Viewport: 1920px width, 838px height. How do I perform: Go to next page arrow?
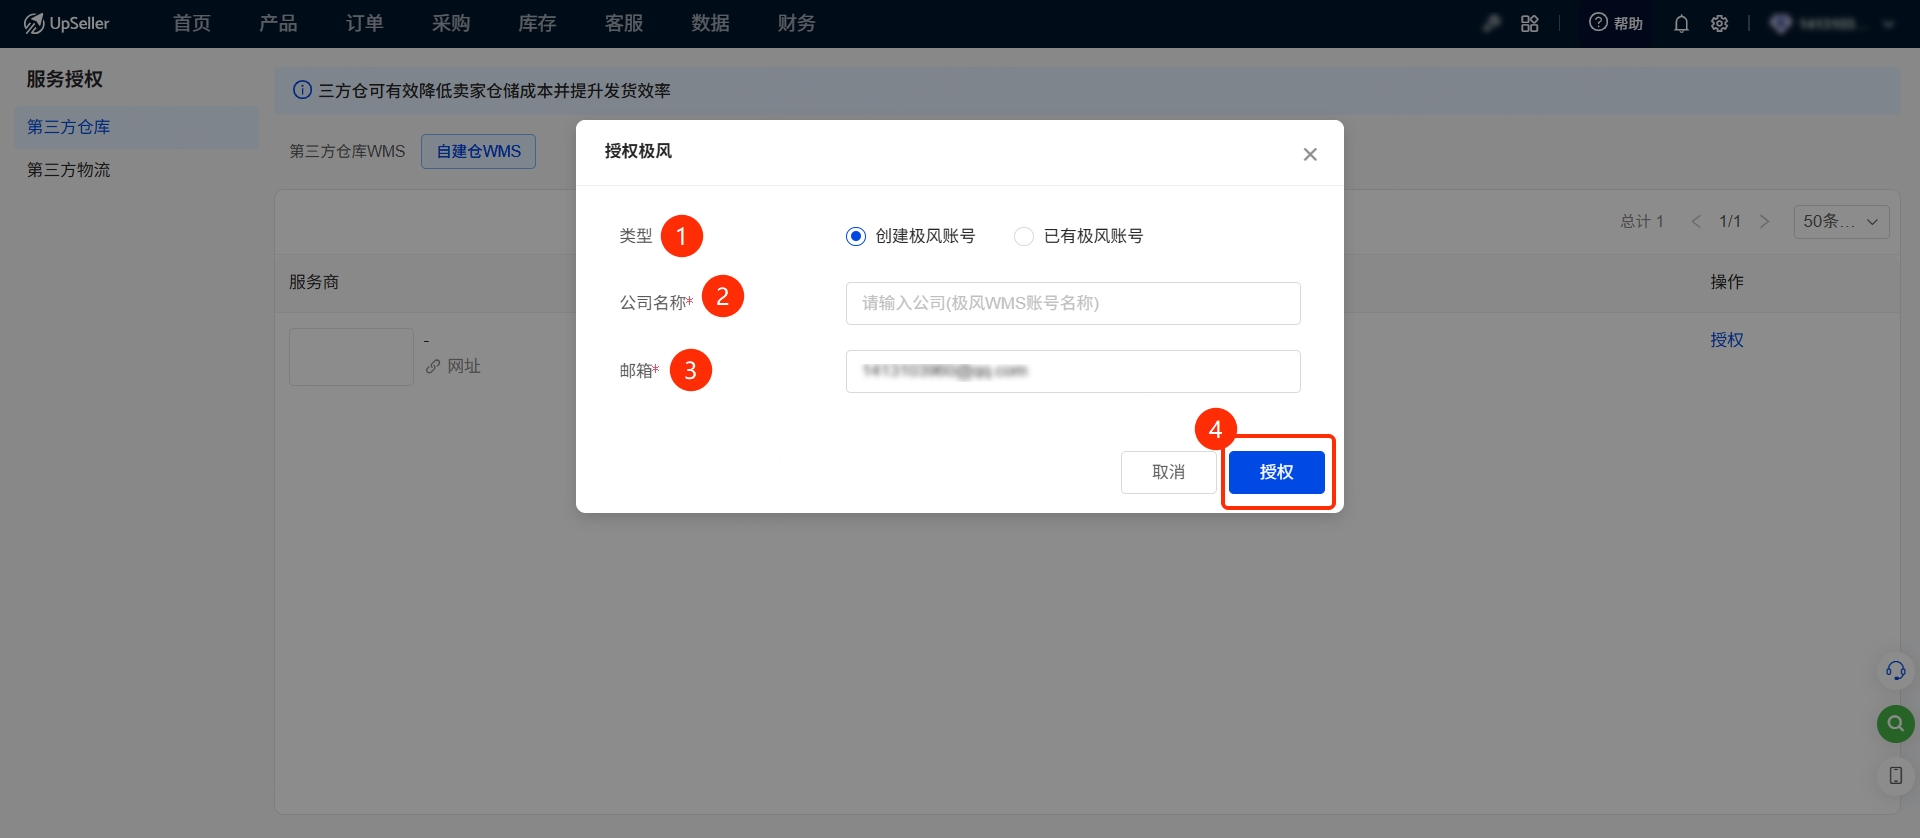(1764, 221)
